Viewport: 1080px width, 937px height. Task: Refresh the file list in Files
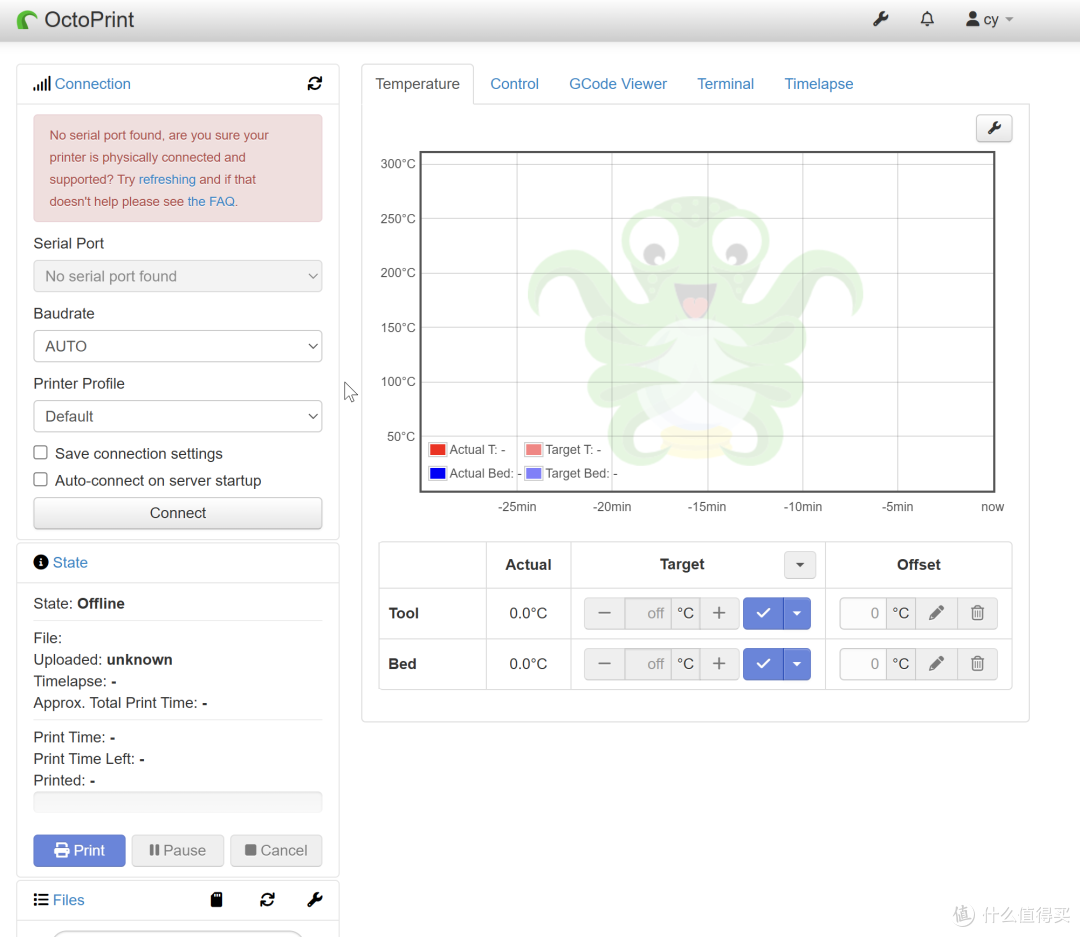pos(267,899)
